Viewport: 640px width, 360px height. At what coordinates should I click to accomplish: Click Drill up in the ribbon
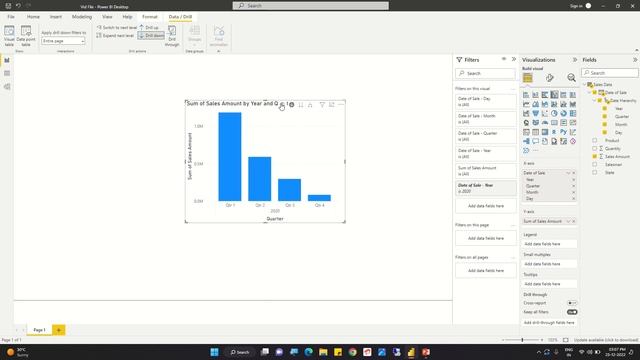coord(149,27)
